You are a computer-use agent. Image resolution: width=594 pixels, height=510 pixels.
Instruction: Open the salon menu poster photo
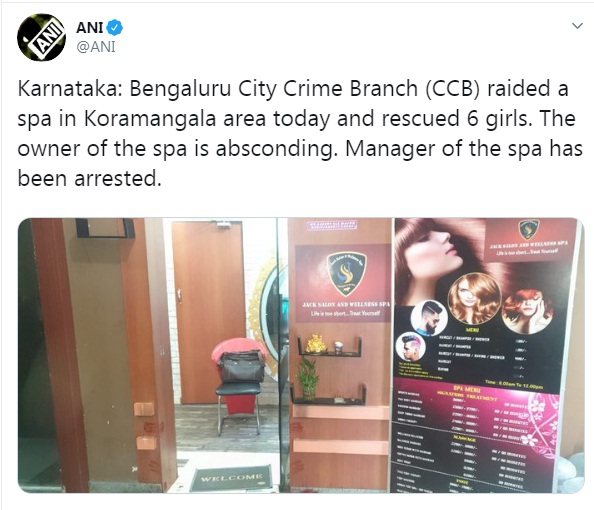pyautogui.click(x=489, y=355)
